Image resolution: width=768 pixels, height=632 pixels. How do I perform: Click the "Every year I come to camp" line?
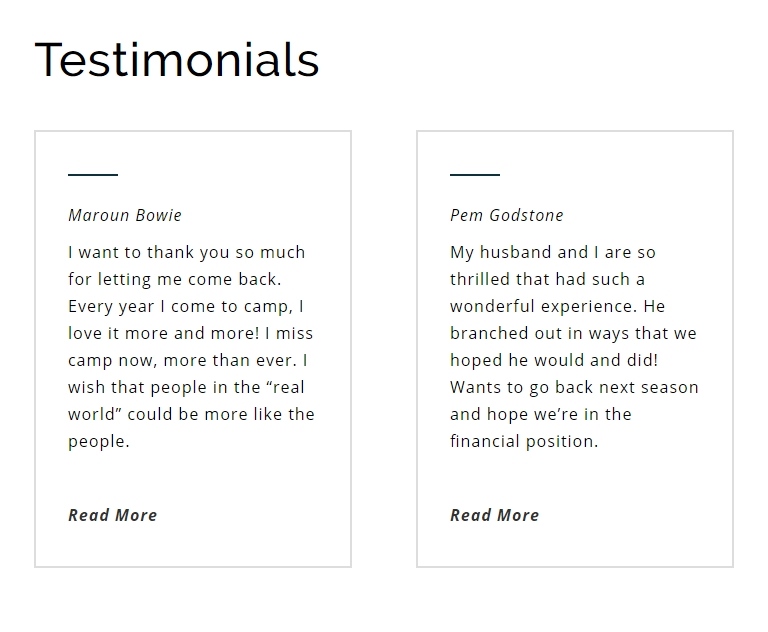point(186,306)
